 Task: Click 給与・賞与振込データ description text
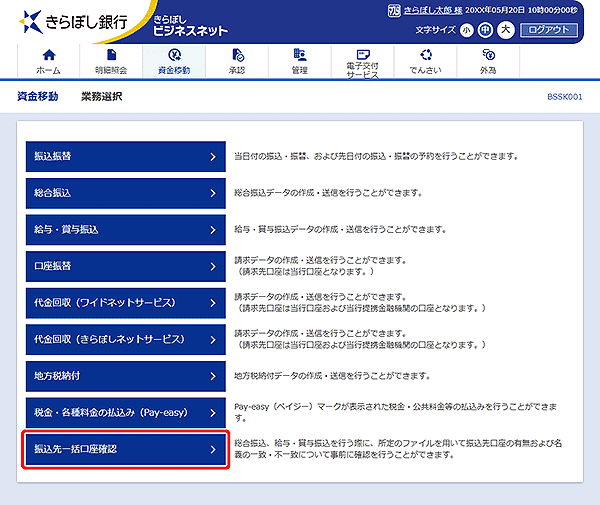click(x=341, y=230)
